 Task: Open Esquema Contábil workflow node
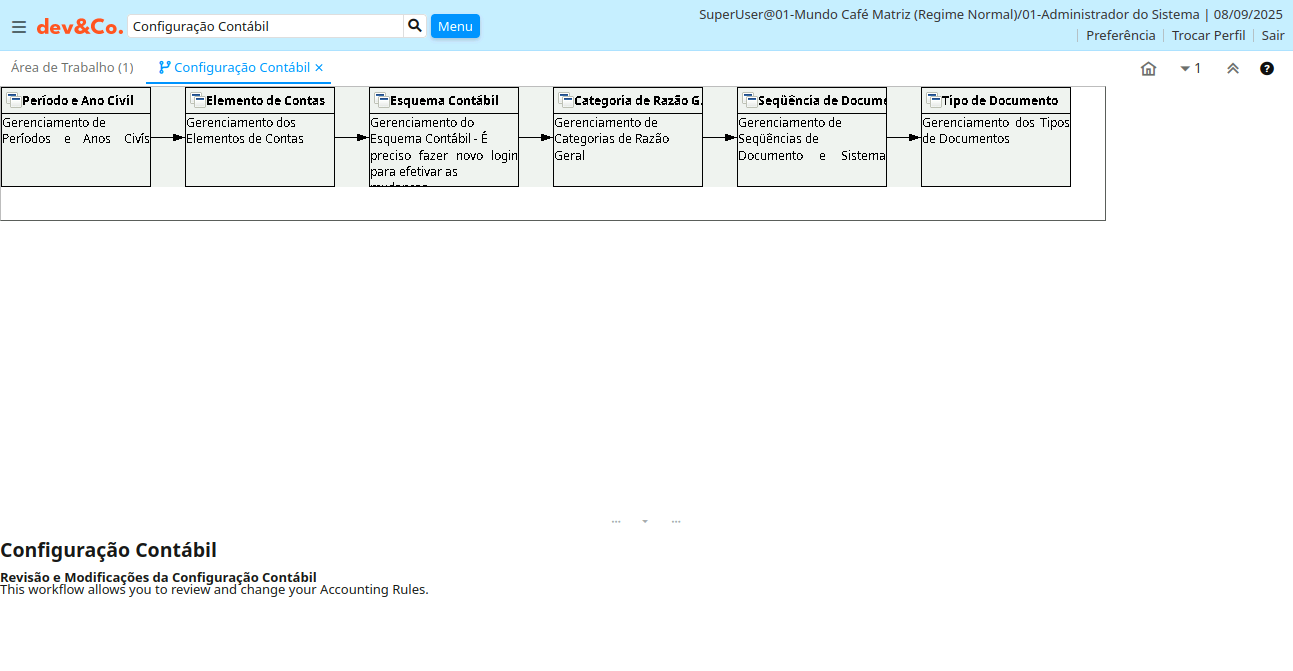[x=444, y=137]
